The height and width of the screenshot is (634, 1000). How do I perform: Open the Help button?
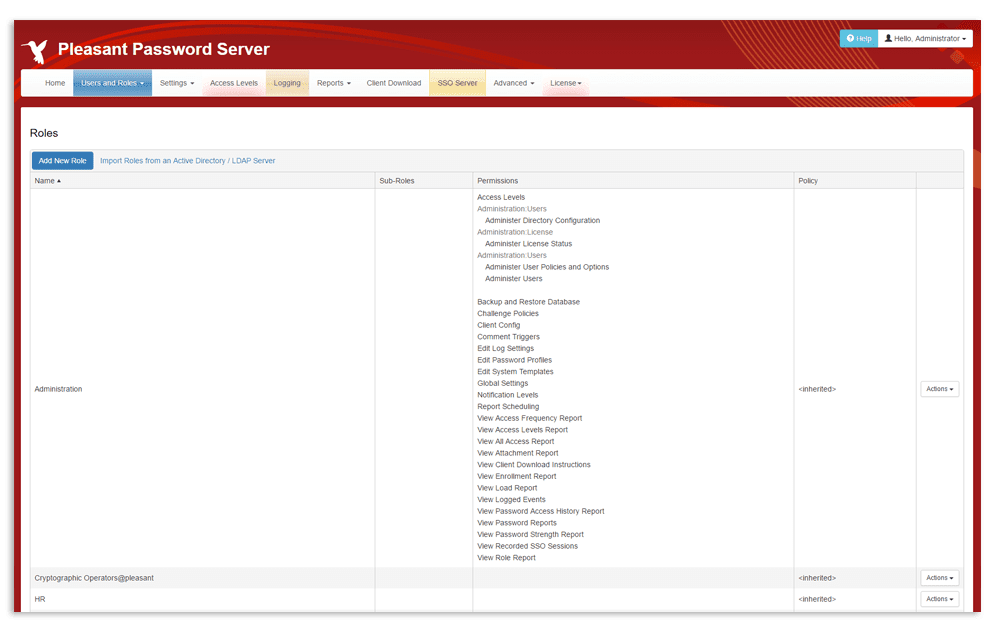(x=858, y=38)
